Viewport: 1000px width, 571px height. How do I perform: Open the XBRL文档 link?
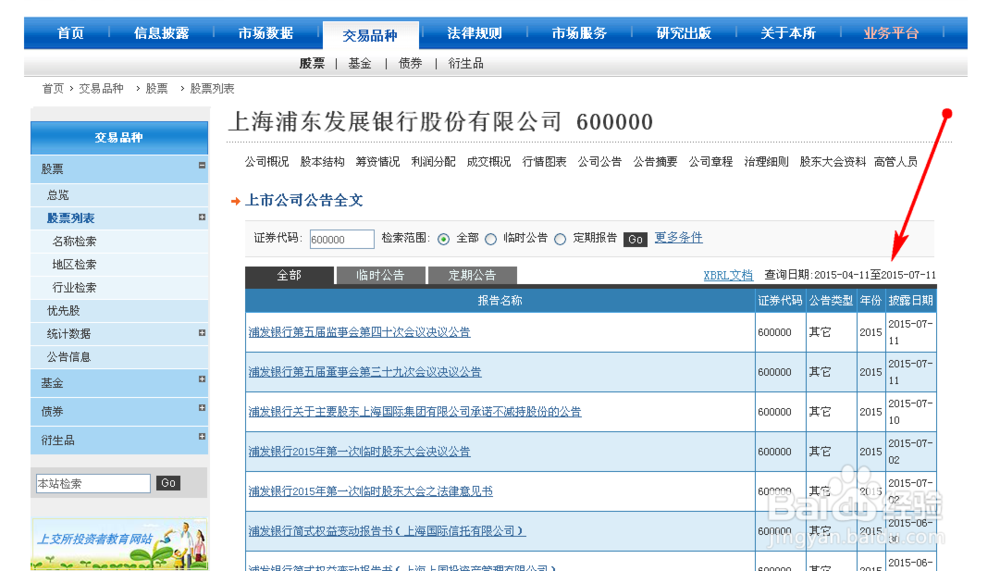pos(728,275)
